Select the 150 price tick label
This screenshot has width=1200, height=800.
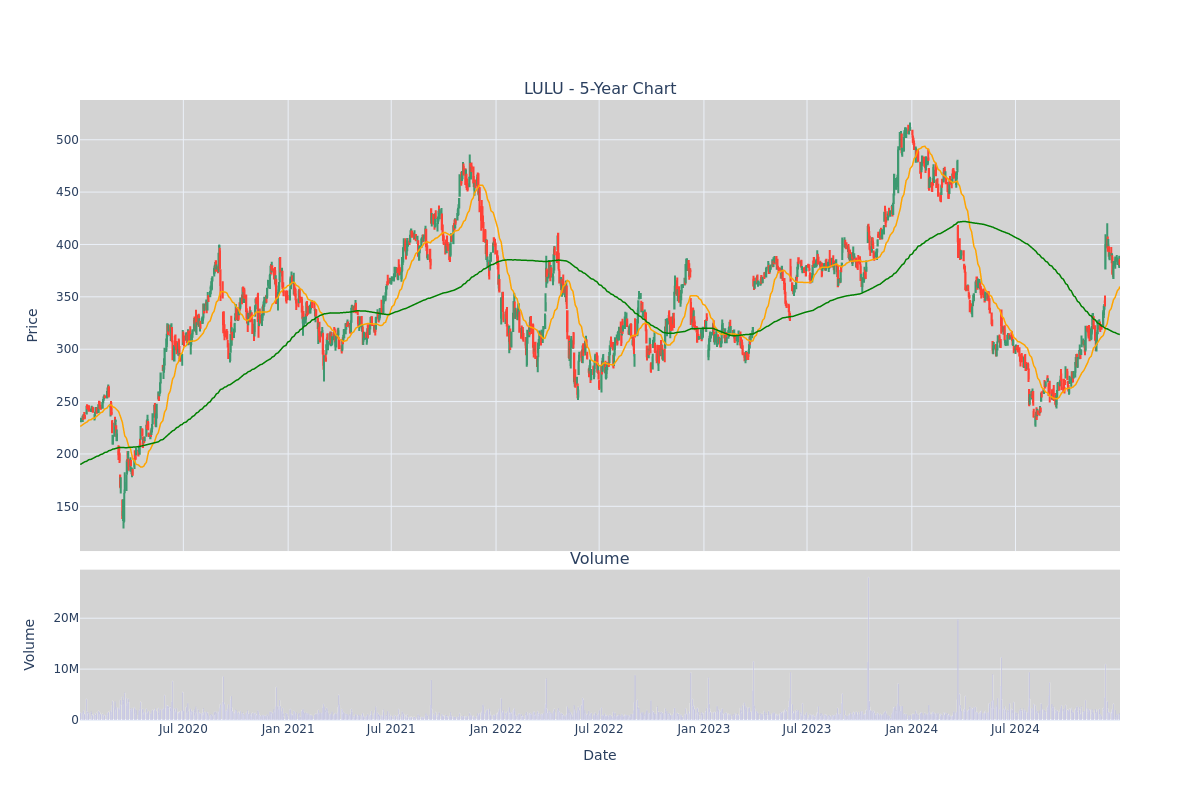pos(66,507)
